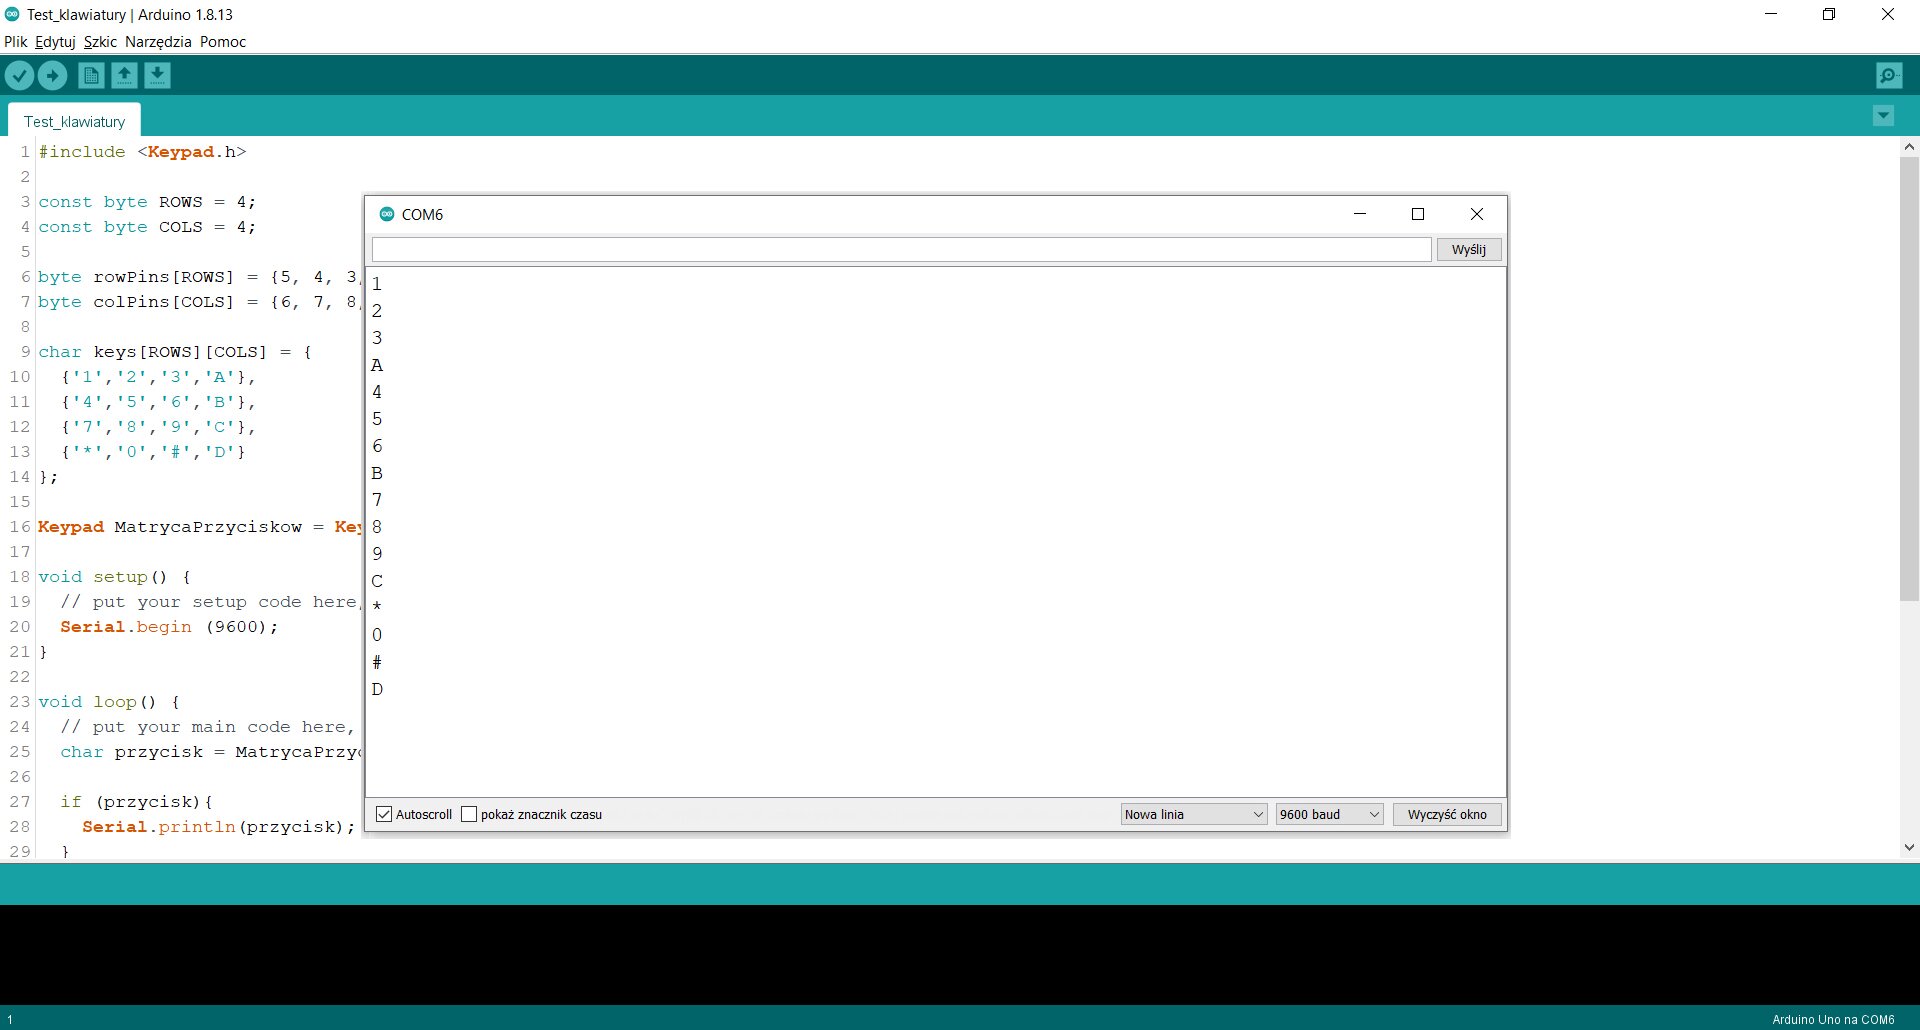1920x1030 pixels.
Task: Create a new sketch using the New icon
Action: [91, 75]
